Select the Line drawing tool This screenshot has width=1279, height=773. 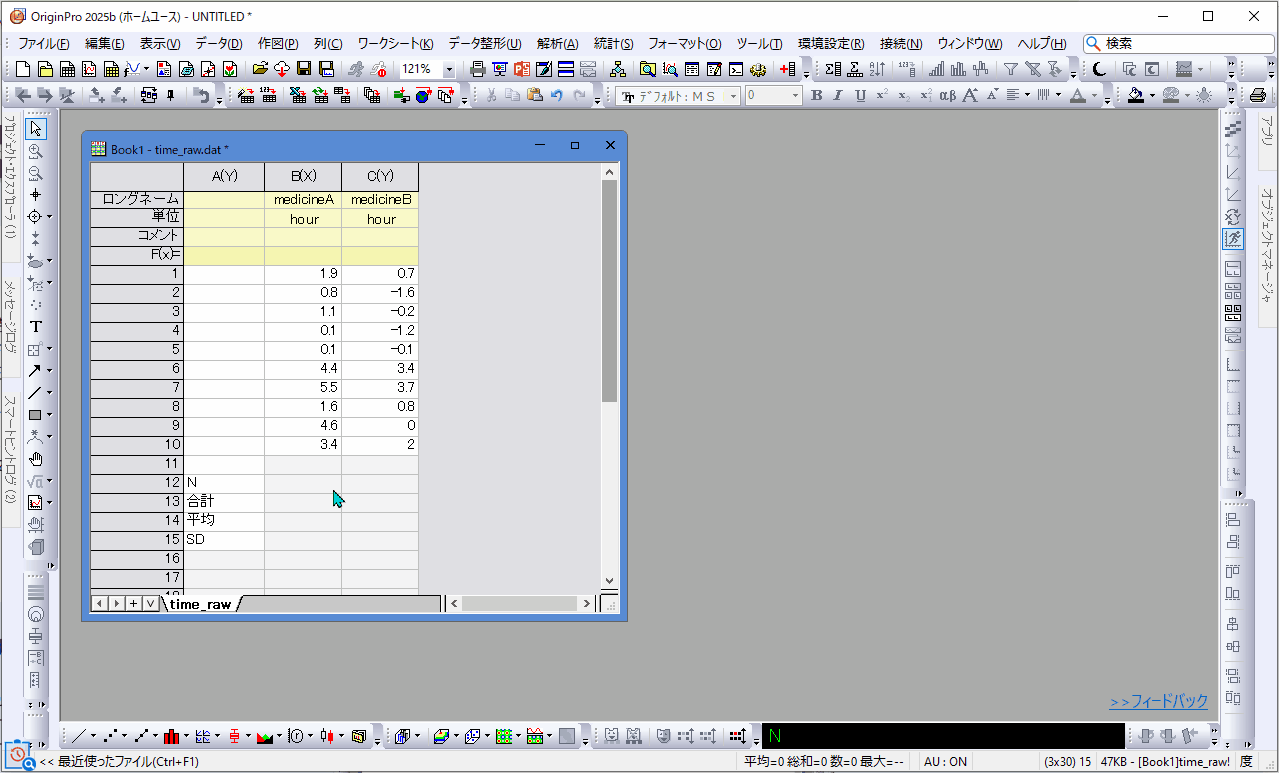35,393
